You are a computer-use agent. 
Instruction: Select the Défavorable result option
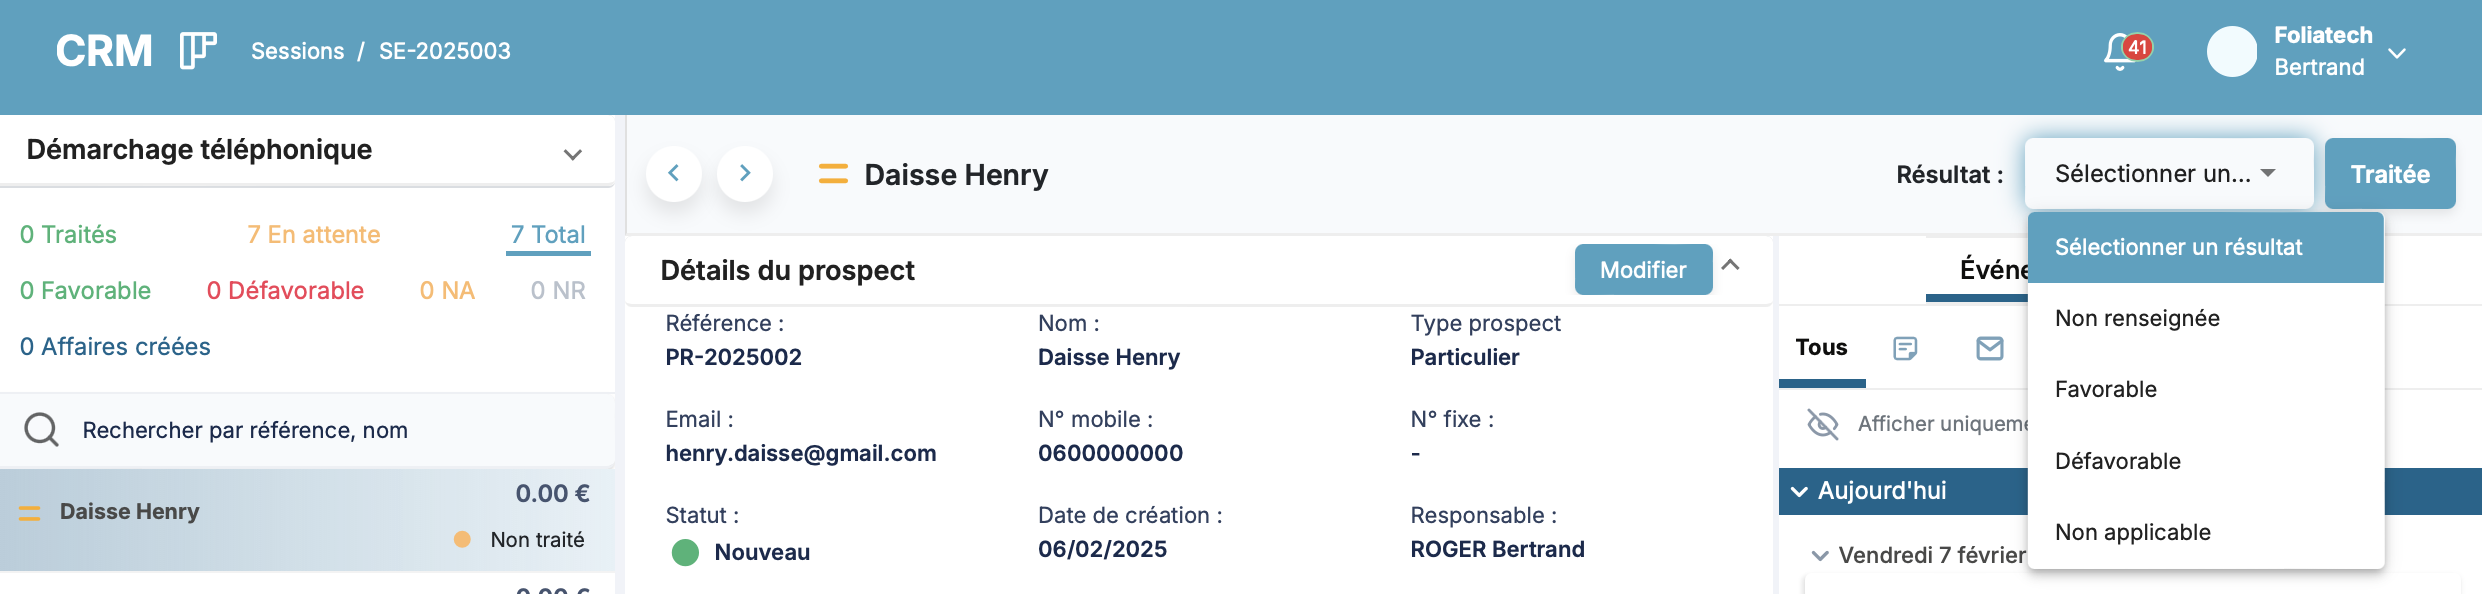2118,461
